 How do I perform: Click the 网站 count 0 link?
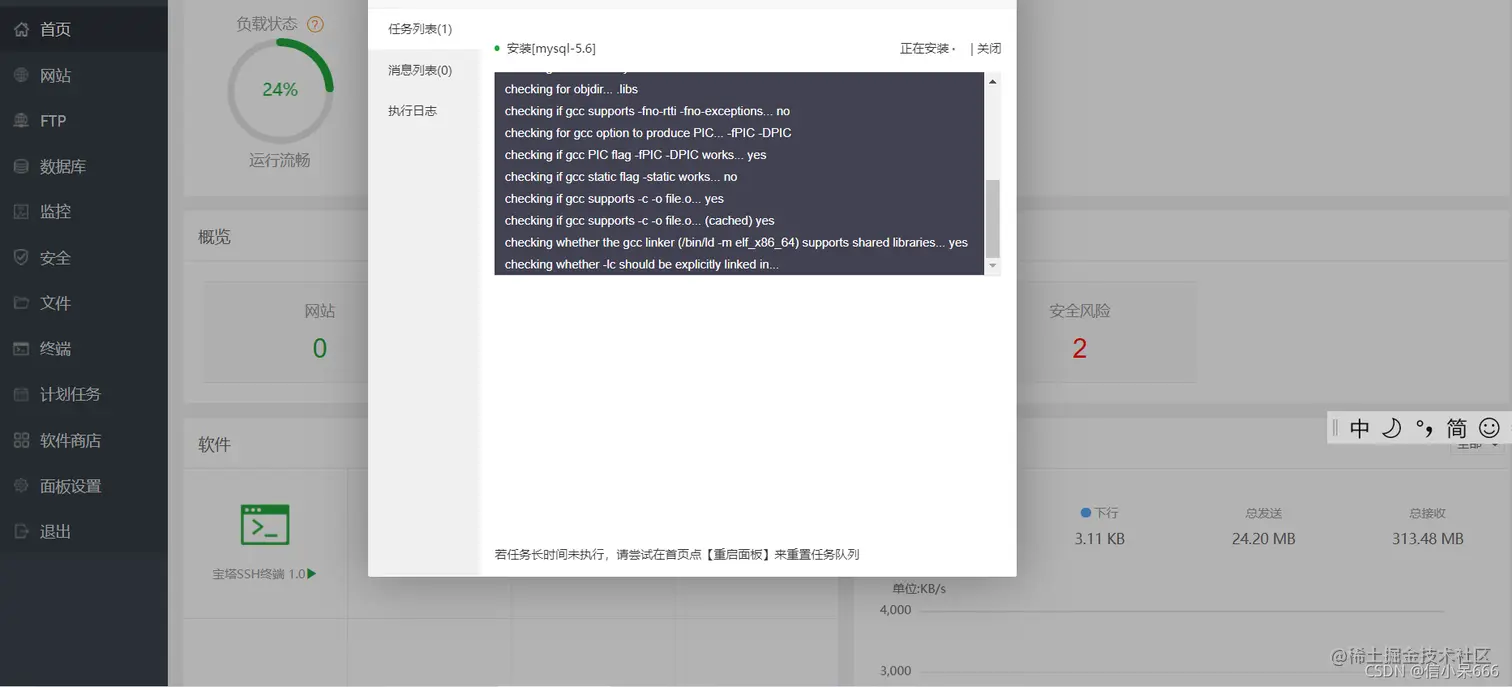click(320, 348)
